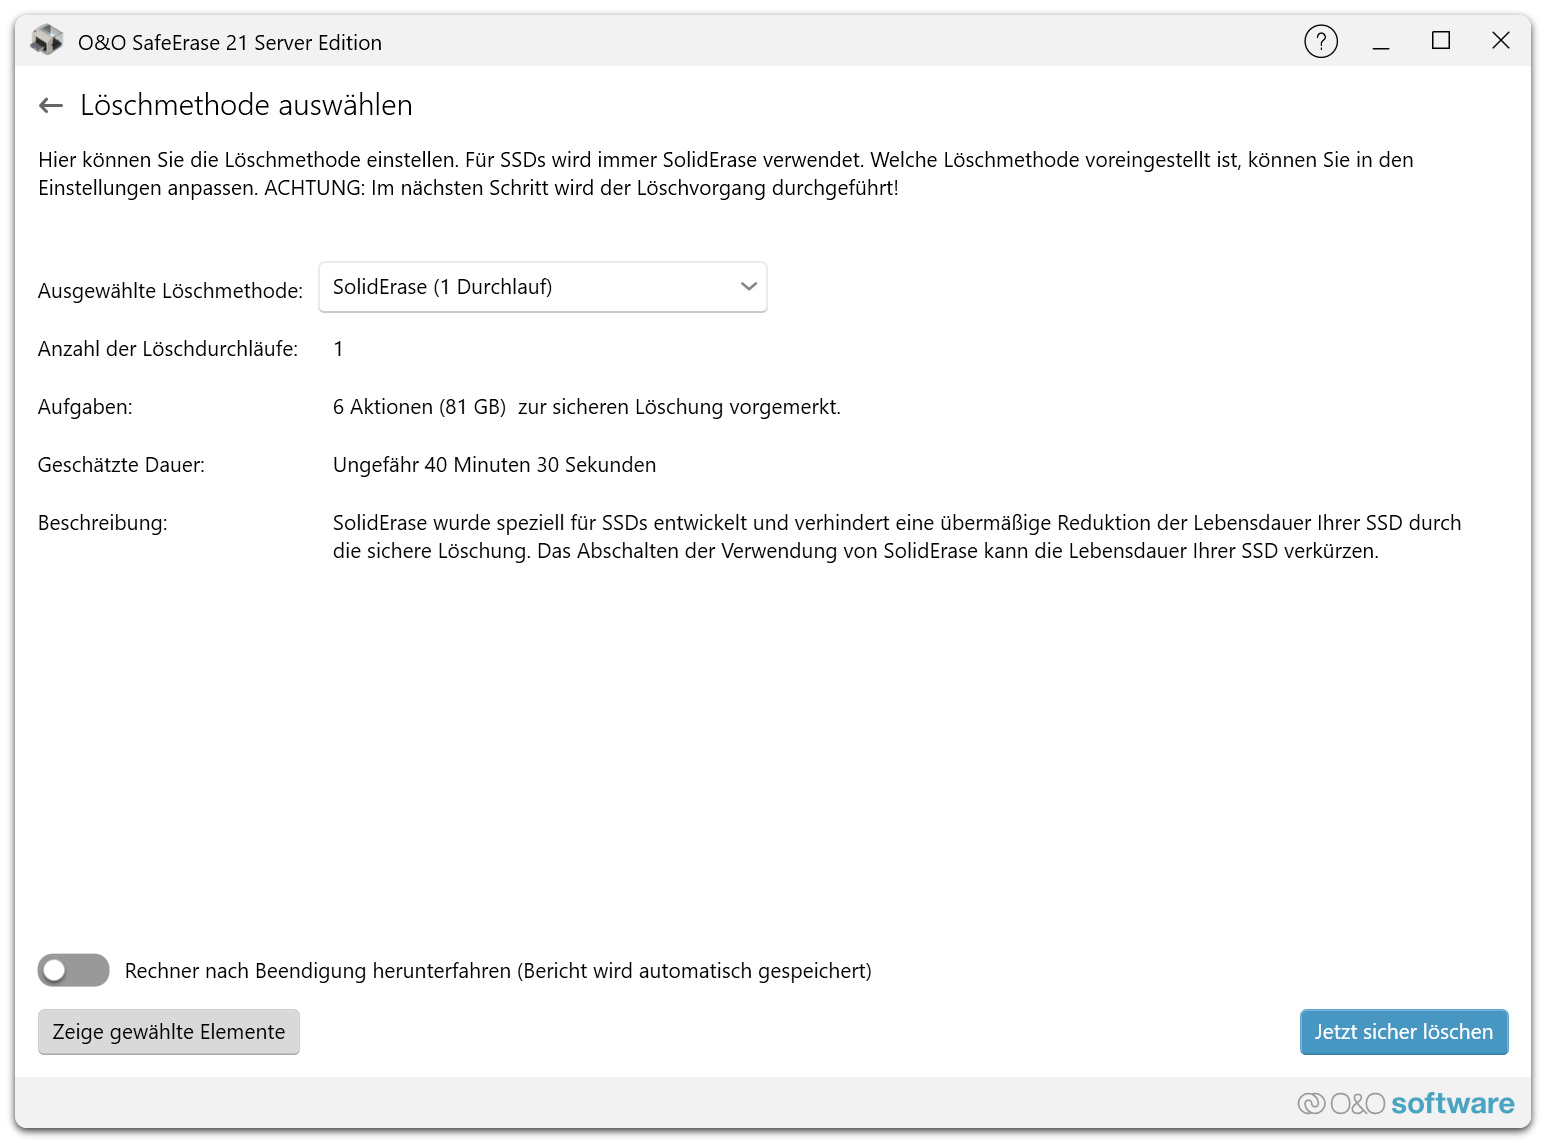Click the O&O SafeErase app icon in title bar
The width and height of the screenshot is (1546, 1143).
pyautogui.click(x=46, y=41)
